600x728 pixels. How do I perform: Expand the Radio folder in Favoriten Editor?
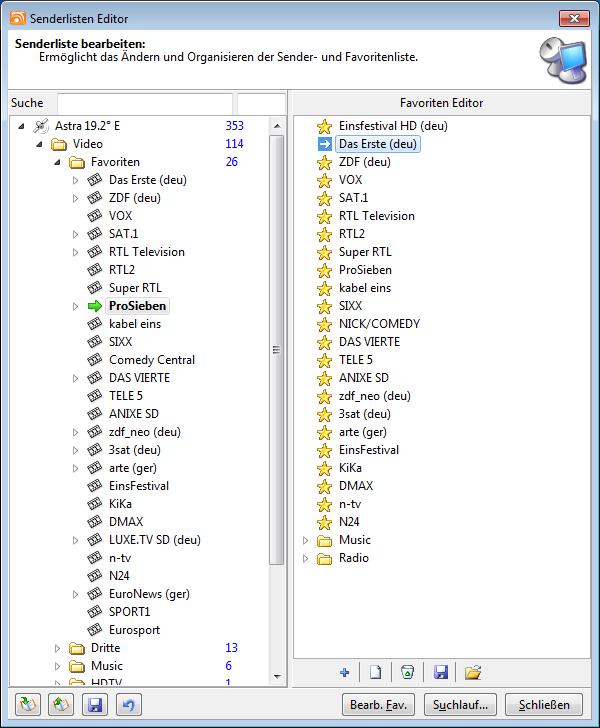[305, 559]
